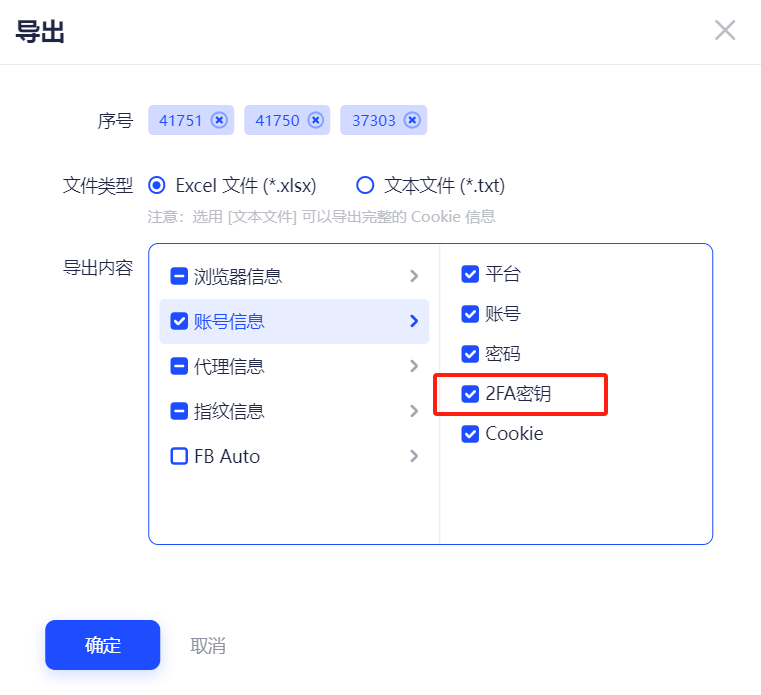The height and width of the screenshot is (695, 761).
Task: Select Excel 文件 (*.xlsx) radio option
Action: click(x=157, y=185)
